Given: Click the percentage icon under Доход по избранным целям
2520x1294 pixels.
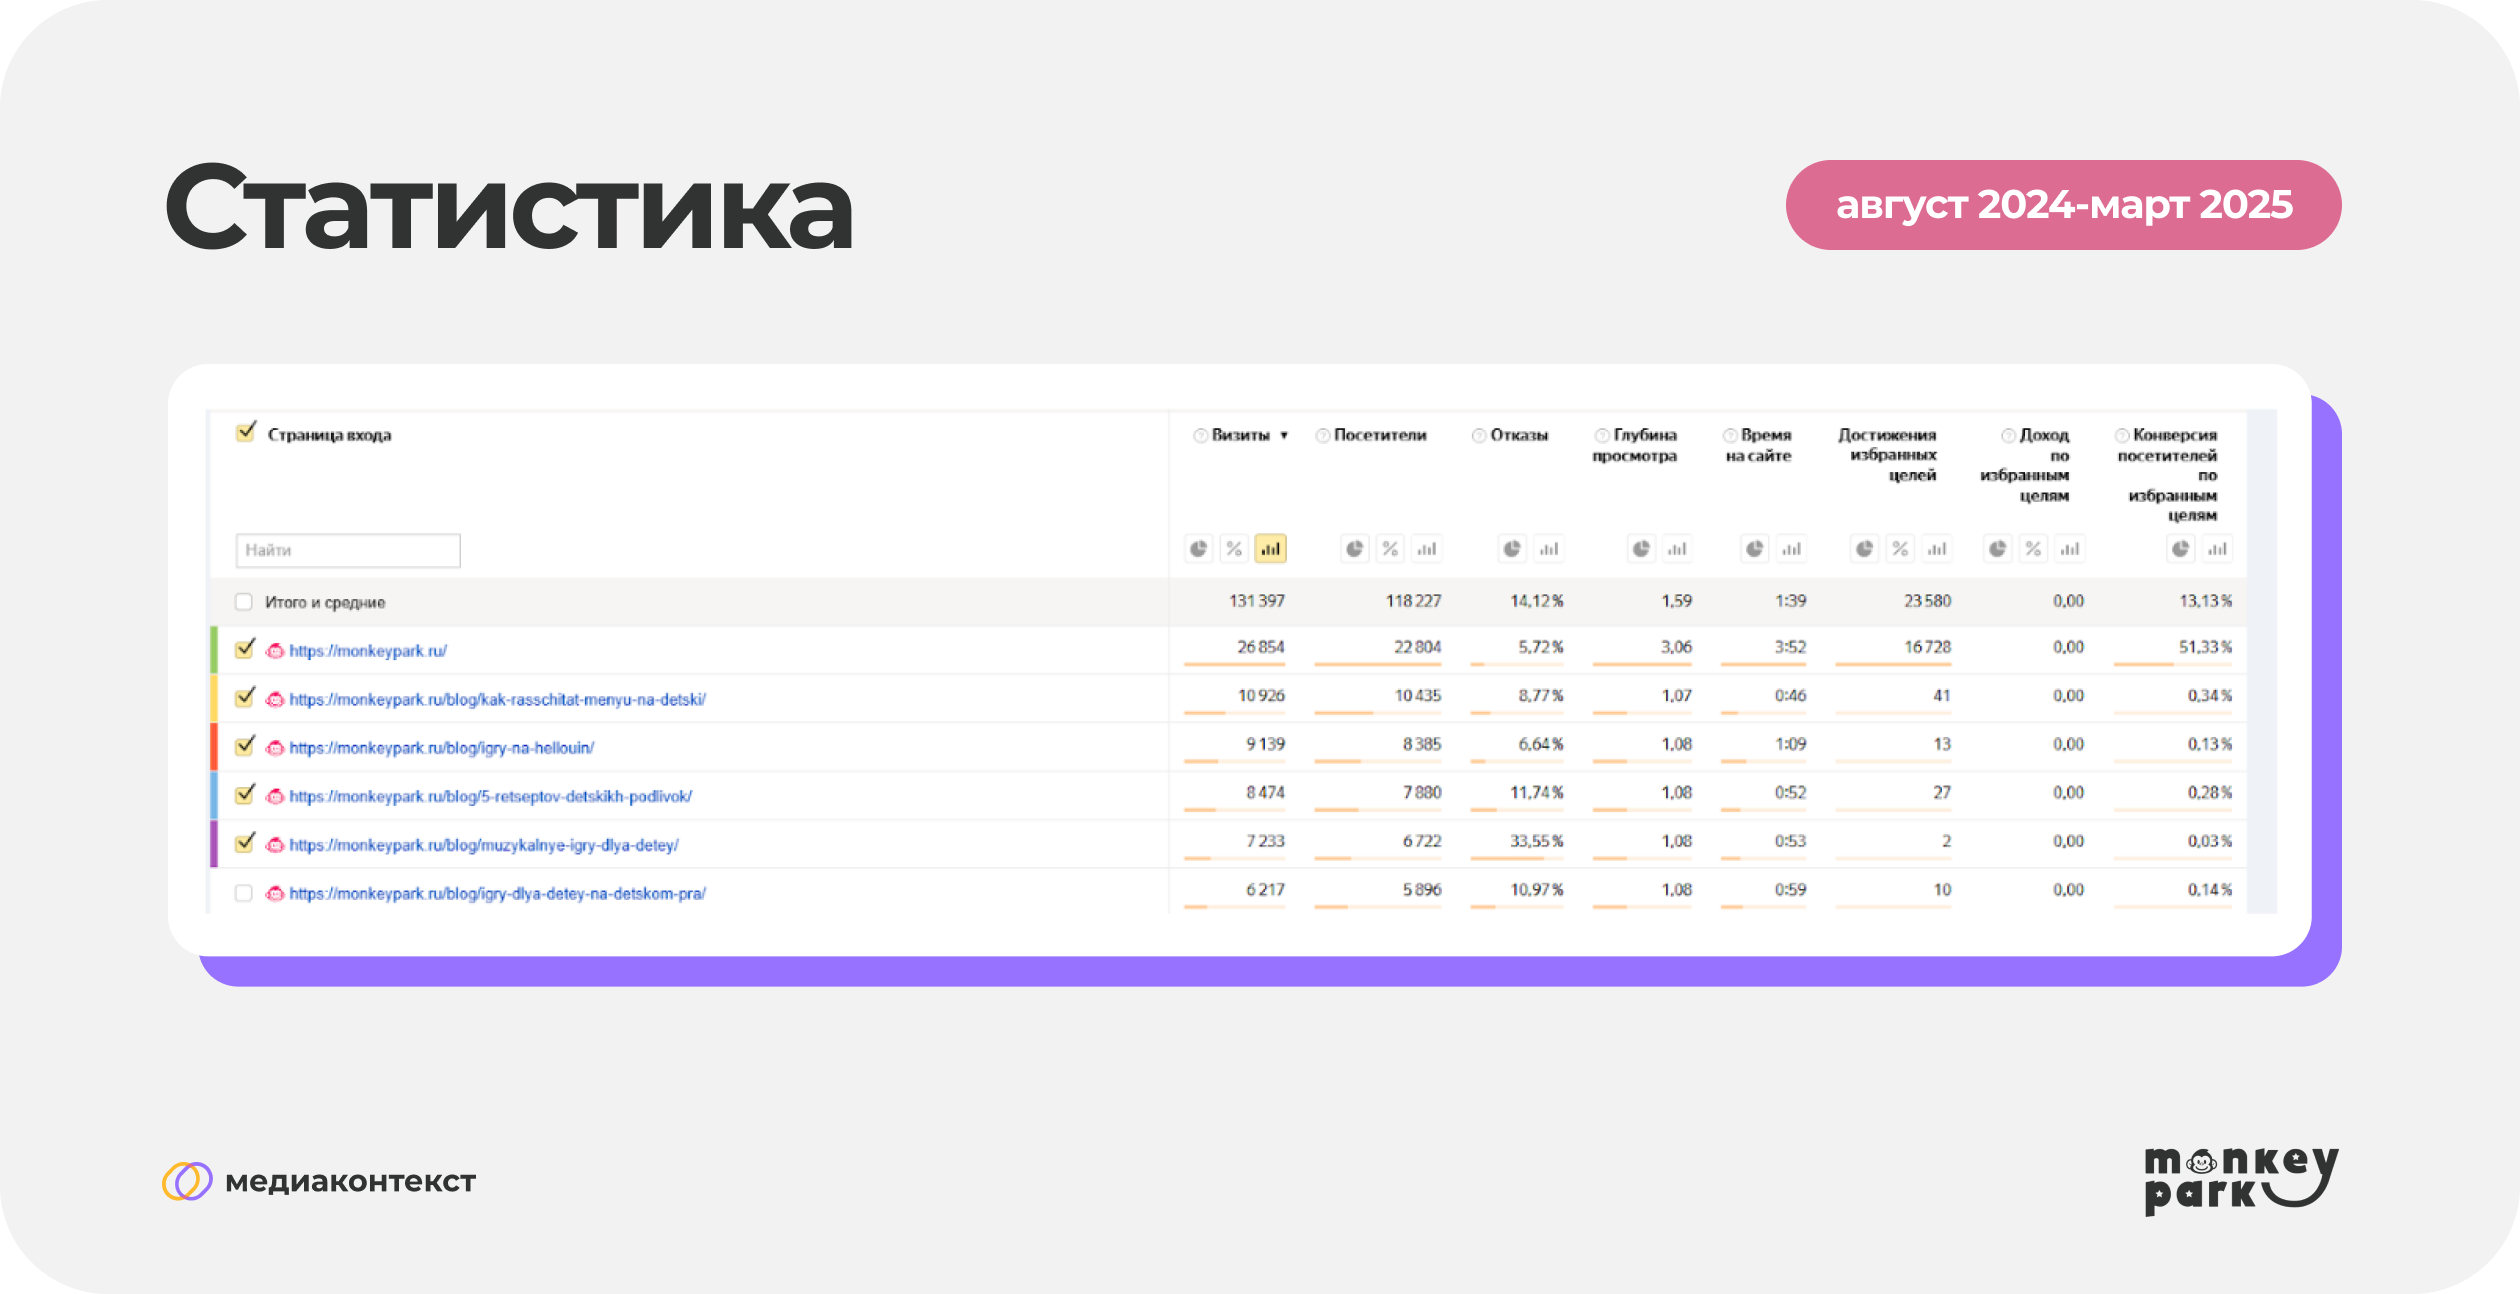Looking at the screenshot, I should tap(2033, 548).
